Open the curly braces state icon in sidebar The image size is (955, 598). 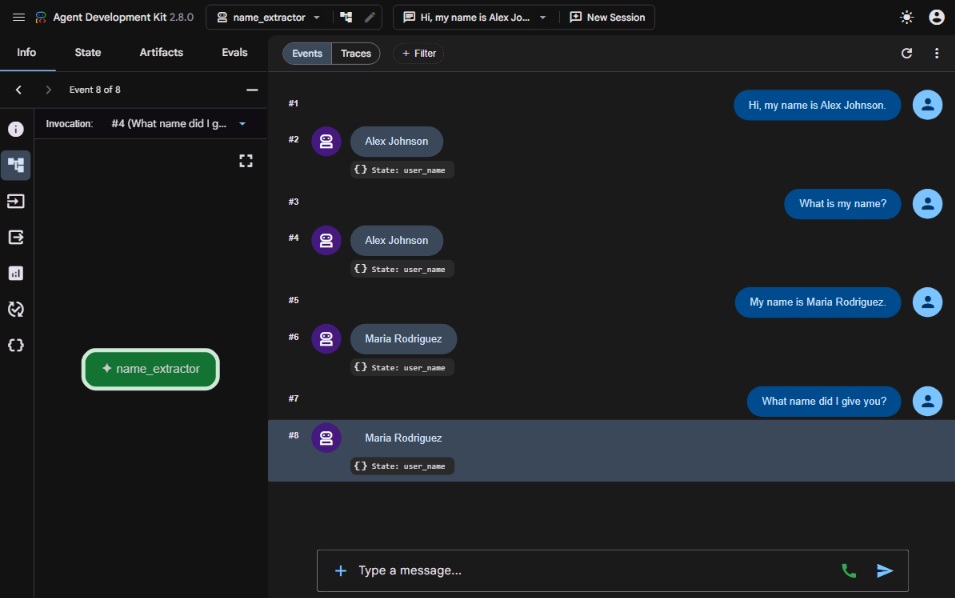pyautogui.click(x=16, y=345)
